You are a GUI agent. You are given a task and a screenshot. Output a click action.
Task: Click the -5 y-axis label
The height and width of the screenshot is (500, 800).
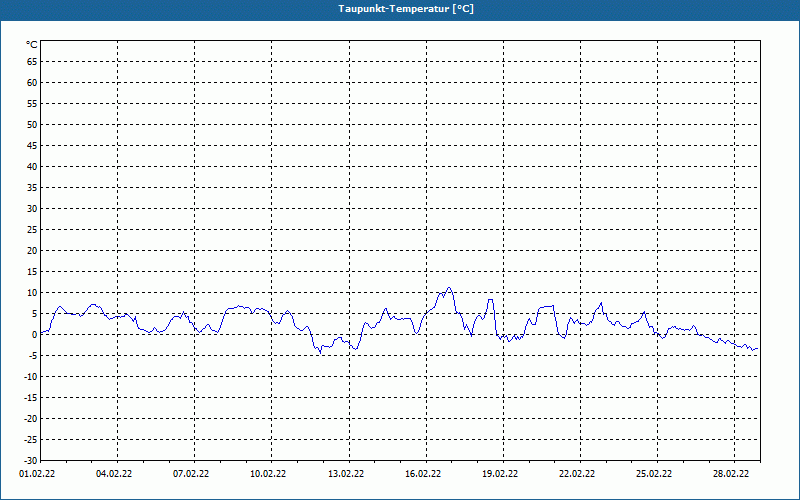point(33,356)
